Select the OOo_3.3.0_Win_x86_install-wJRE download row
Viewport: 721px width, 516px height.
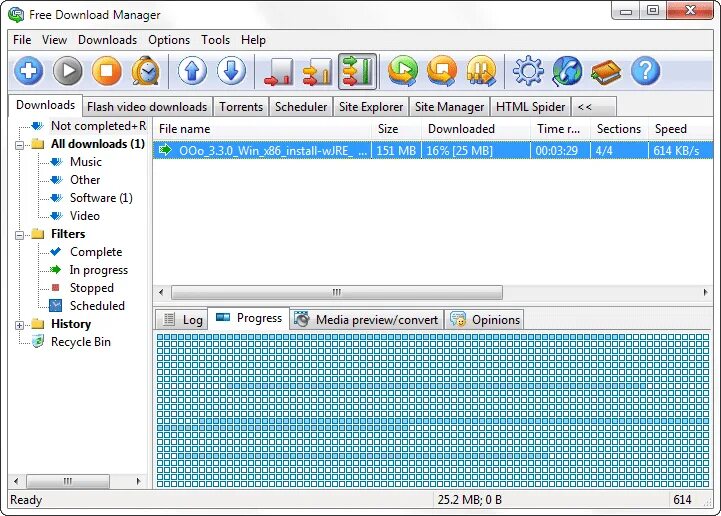[x=433, y=150]
